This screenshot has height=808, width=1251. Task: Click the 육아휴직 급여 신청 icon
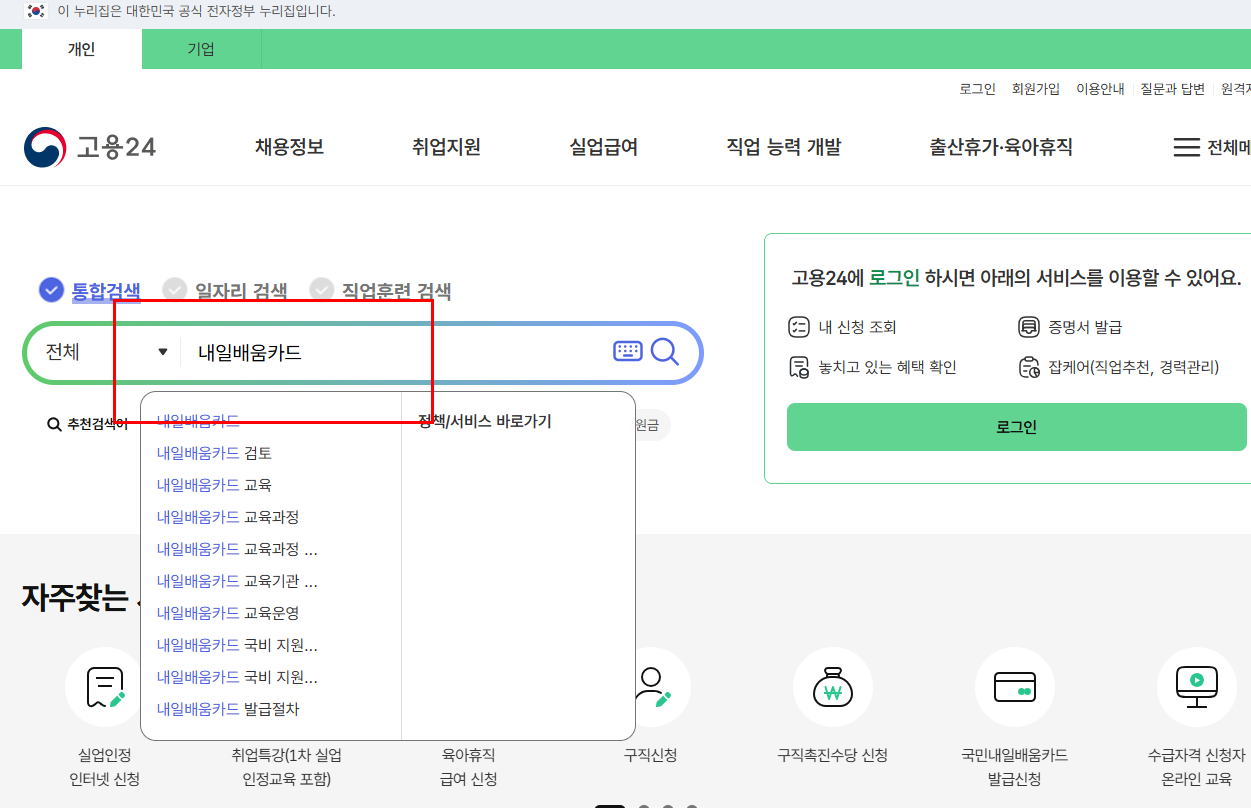pos(468,687)
